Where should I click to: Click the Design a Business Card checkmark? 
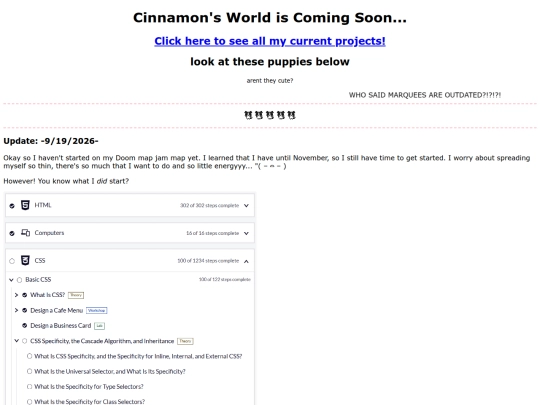tap(24, 325)
